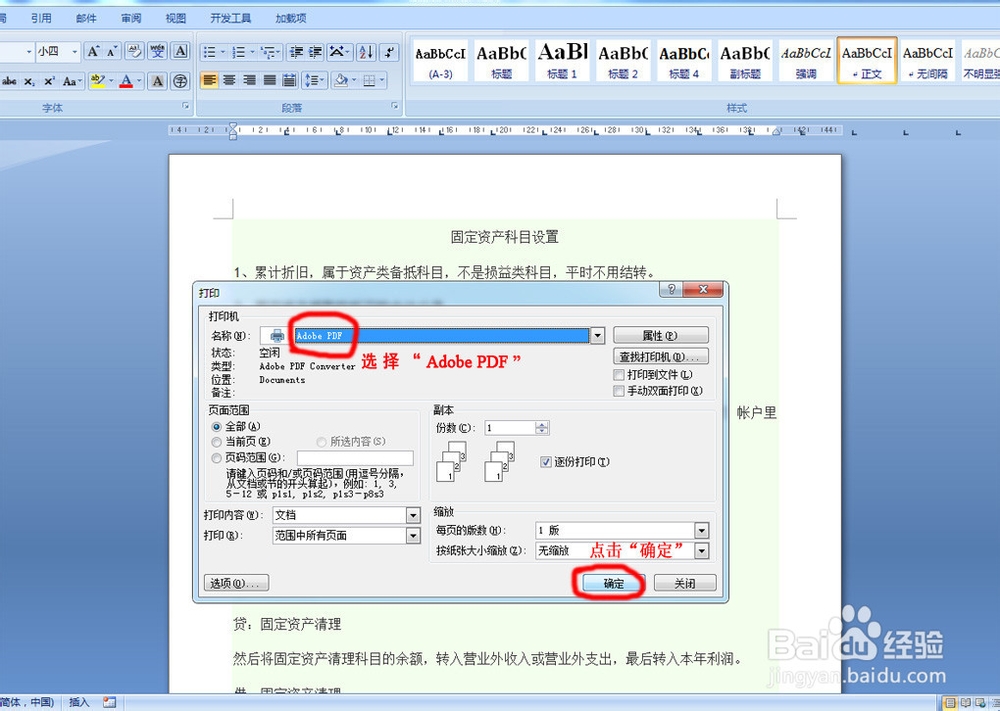
Task: Switch to the 审阅 ribbon tab
Action: click(131, 18)
